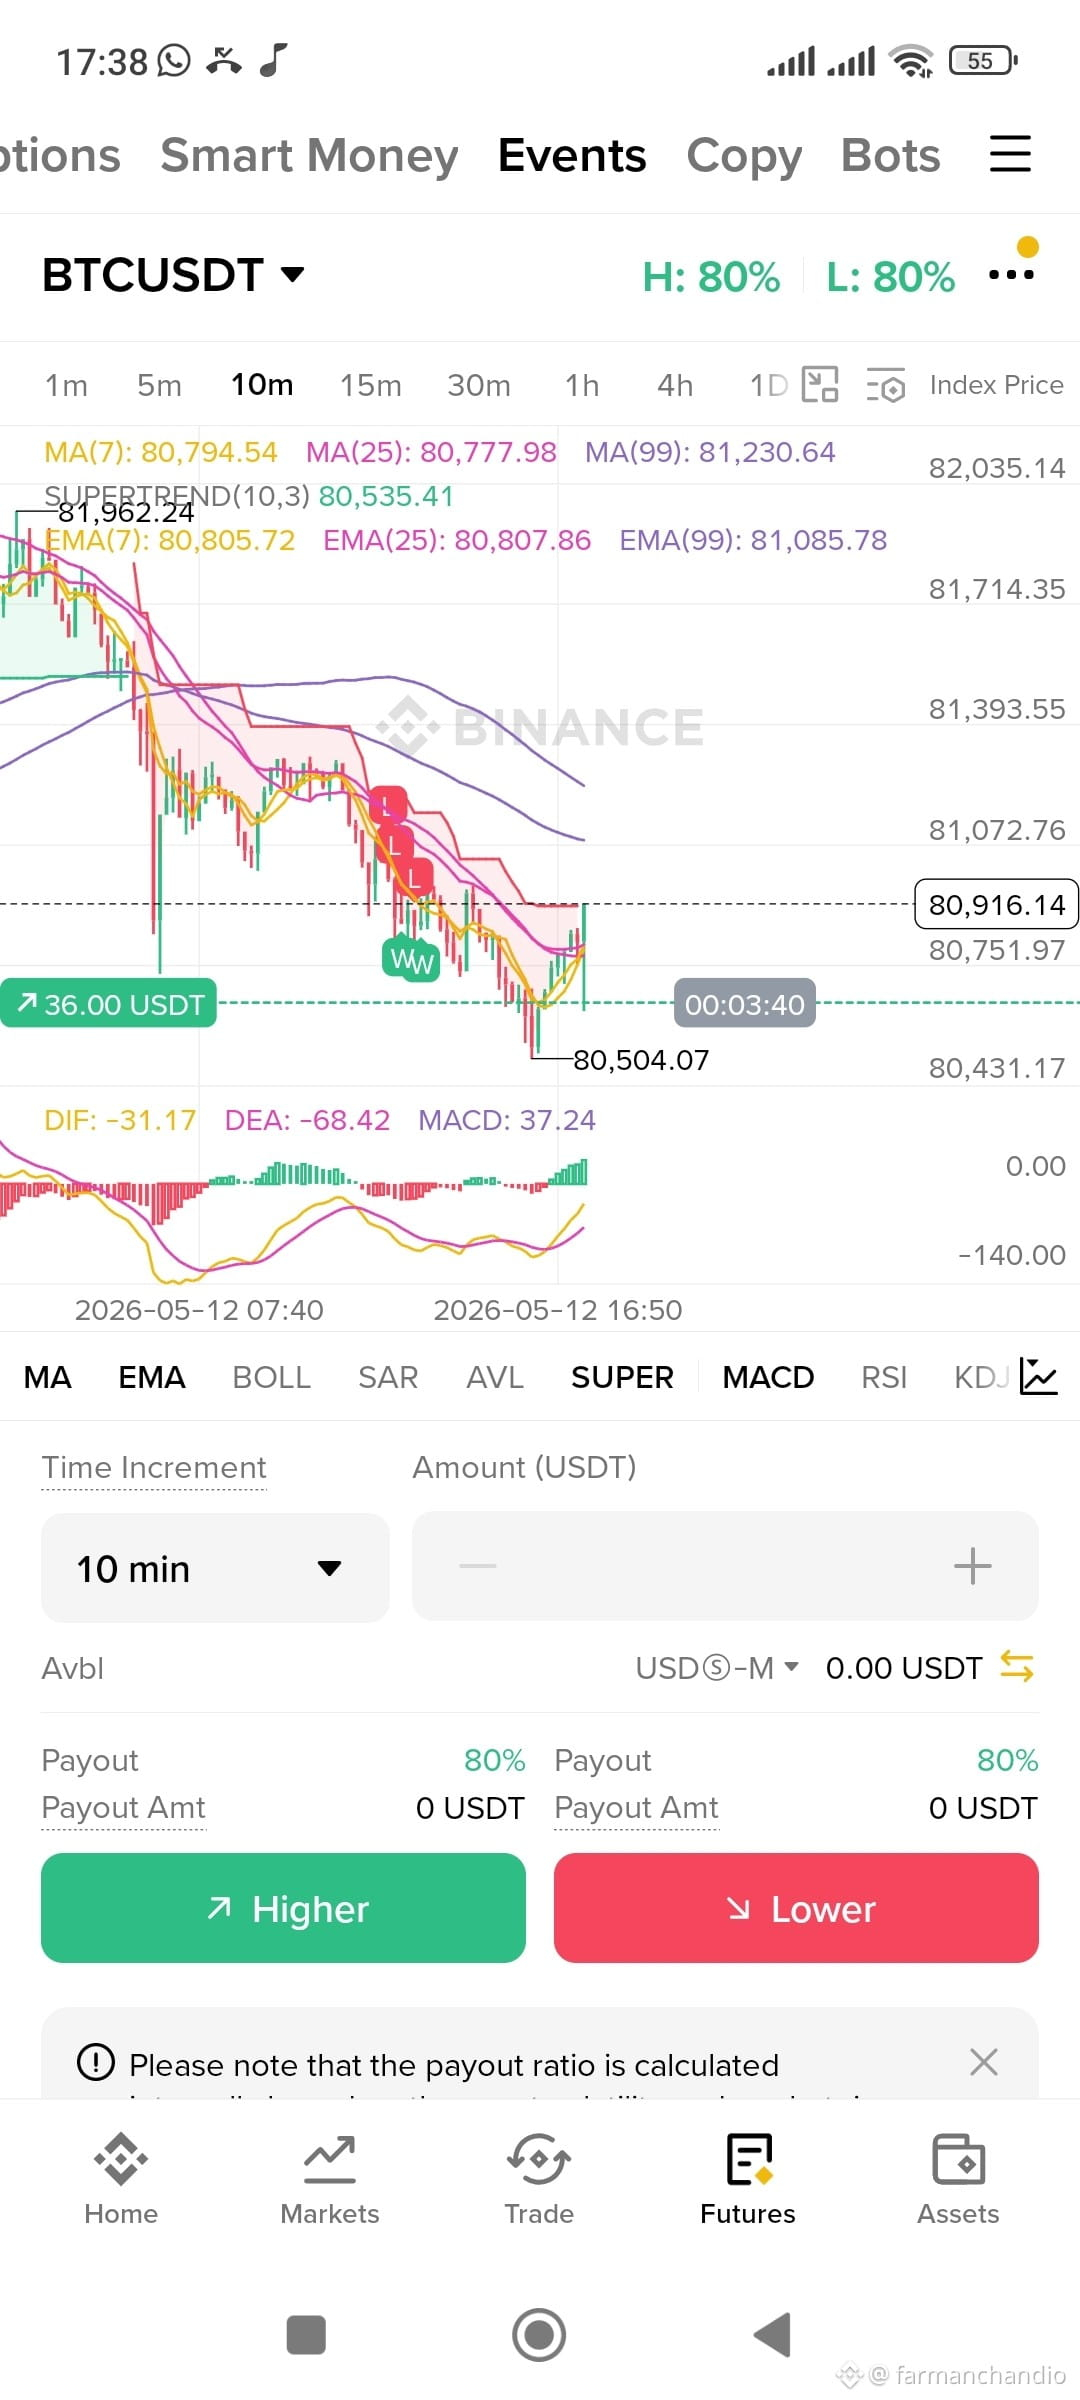Viewport: 1080px width, 2400px height.
Task: Toggle the SUPER indicator
Action: (622, 1377)
